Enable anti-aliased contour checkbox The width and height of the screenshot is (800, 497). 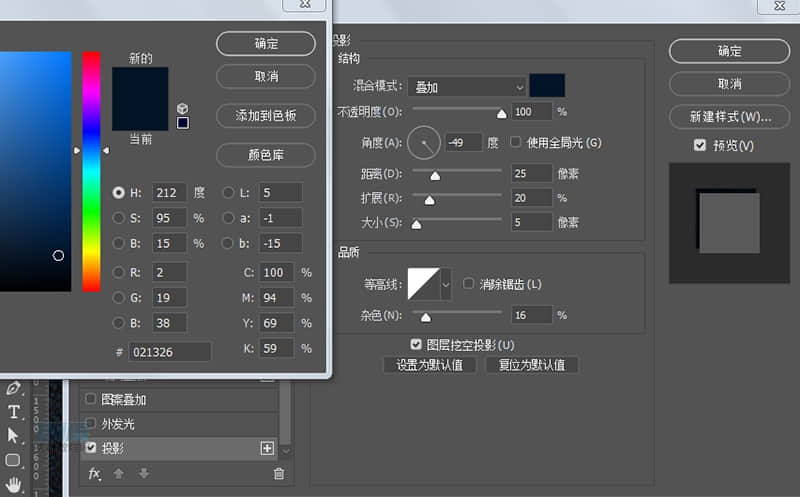point(468,283)
